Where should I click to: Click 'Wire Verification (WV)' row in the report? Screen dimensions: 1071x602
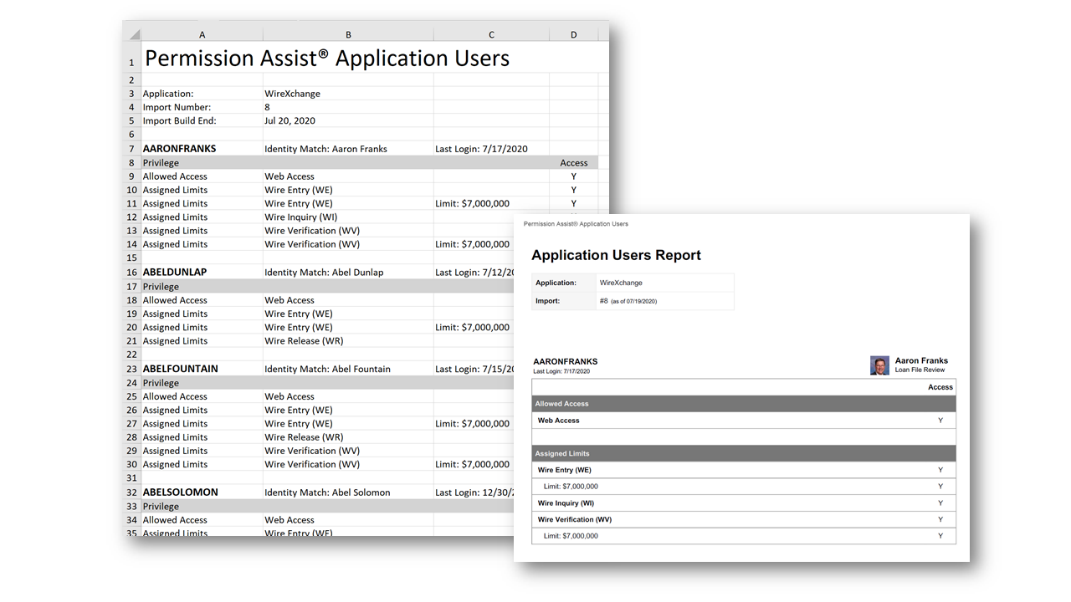744,519
